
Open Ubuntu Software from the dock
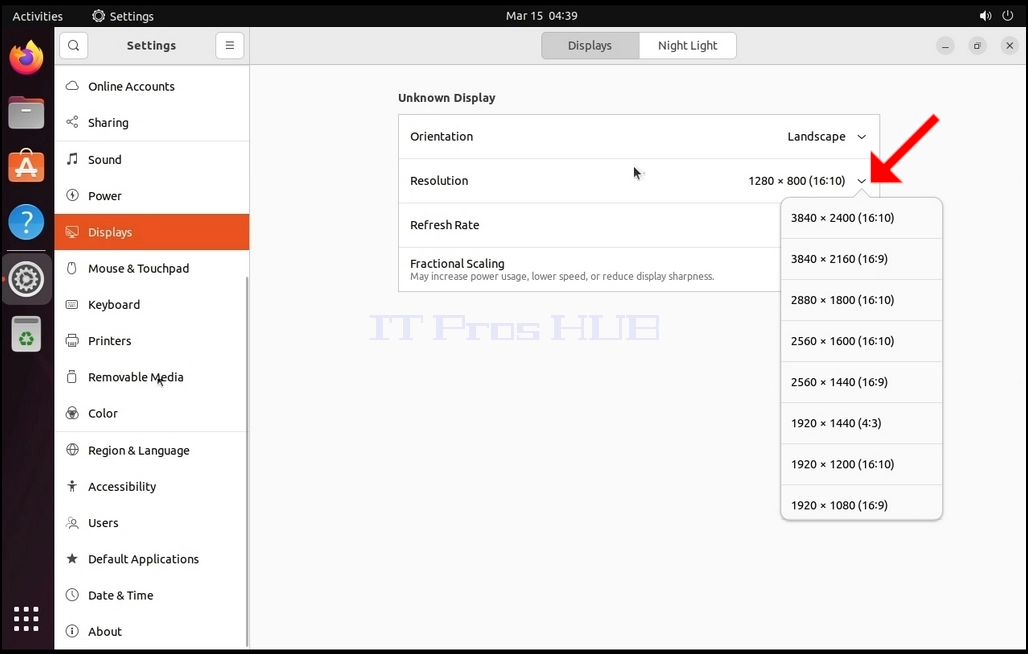tap(26, 166)
